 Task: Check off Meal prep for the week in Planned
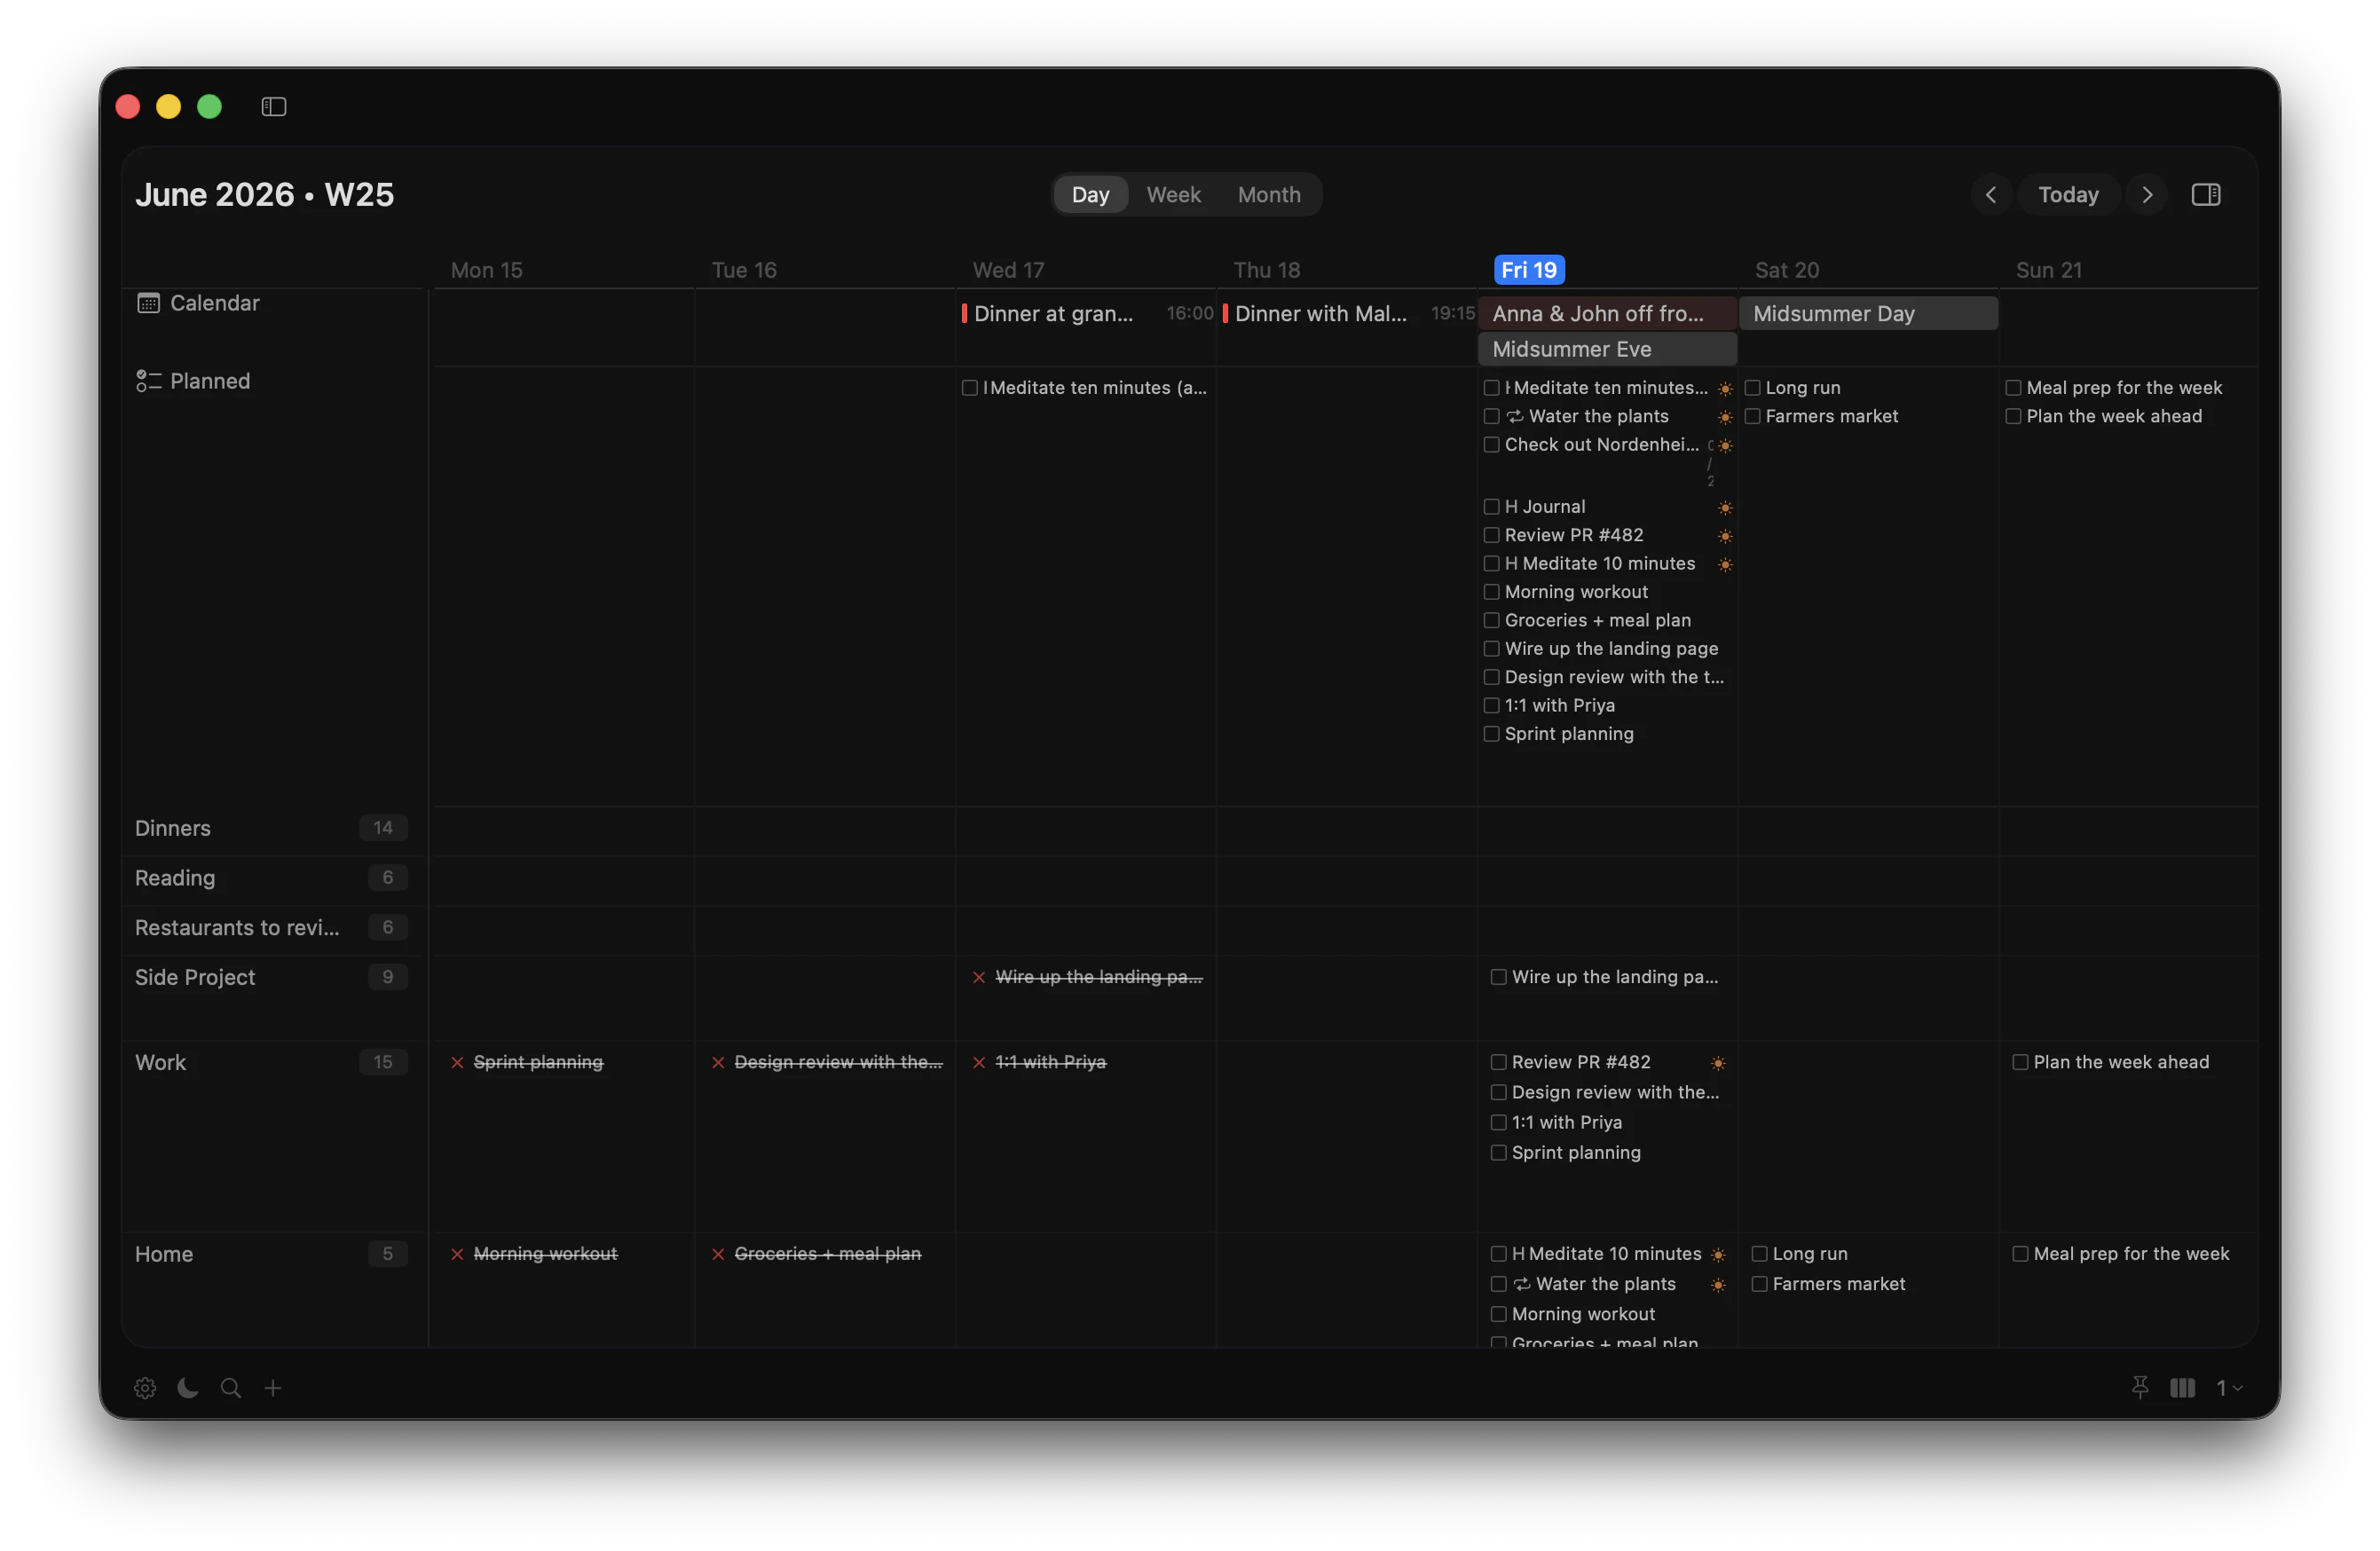(2013, 387)
